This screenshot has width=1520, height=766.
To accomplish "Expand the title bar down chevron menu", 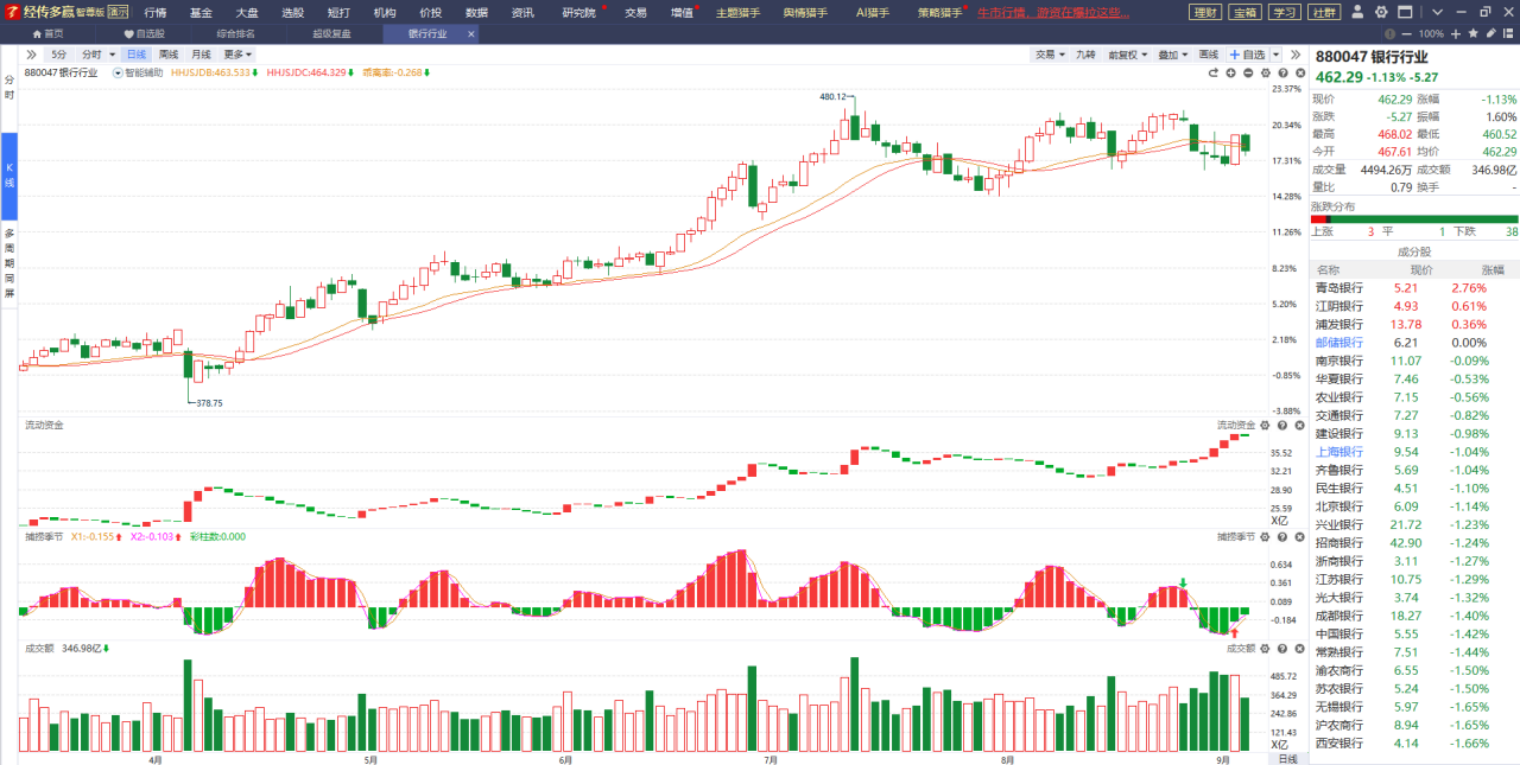I will [1437, 12].
